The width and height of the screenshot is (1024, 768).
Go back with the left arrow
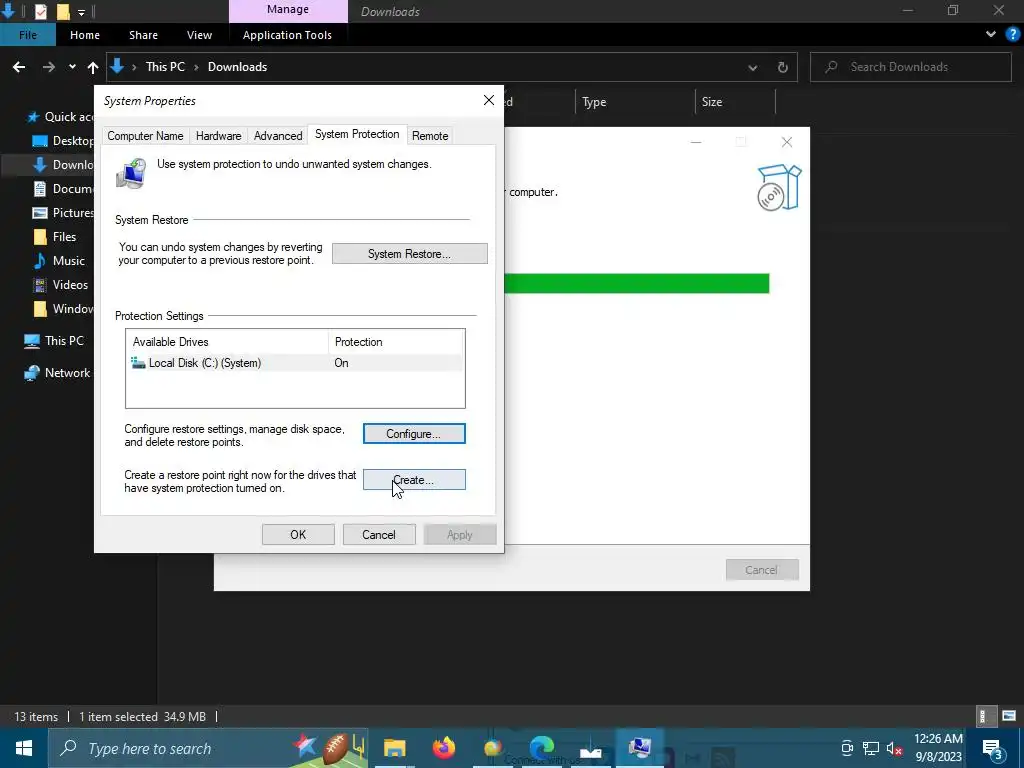pos(19,67)
